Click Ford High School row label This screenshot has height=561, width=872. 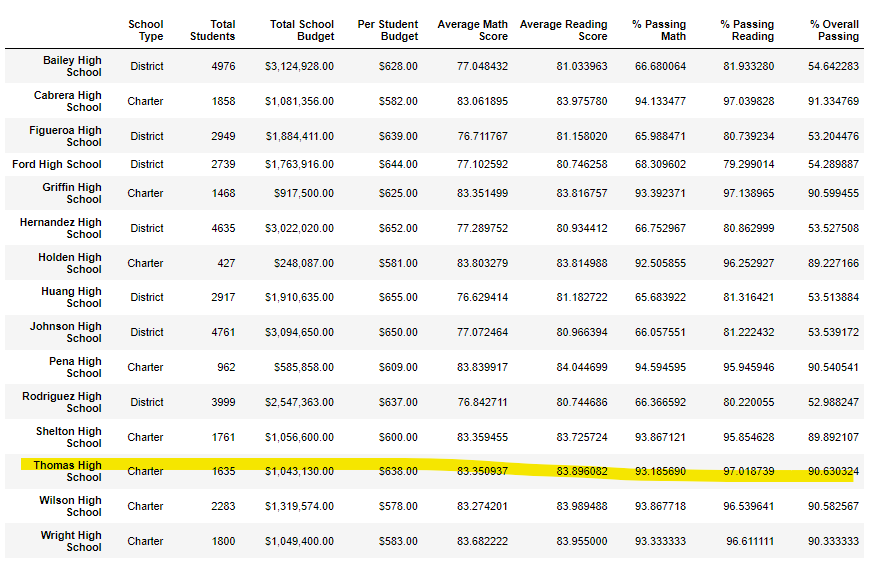[57, 165]
